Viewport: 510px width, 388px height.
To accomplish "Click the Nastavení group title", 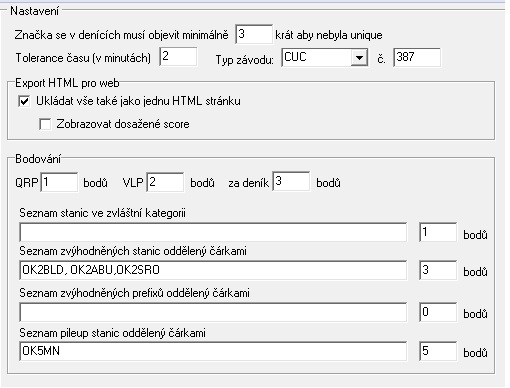I will [34, 11].
